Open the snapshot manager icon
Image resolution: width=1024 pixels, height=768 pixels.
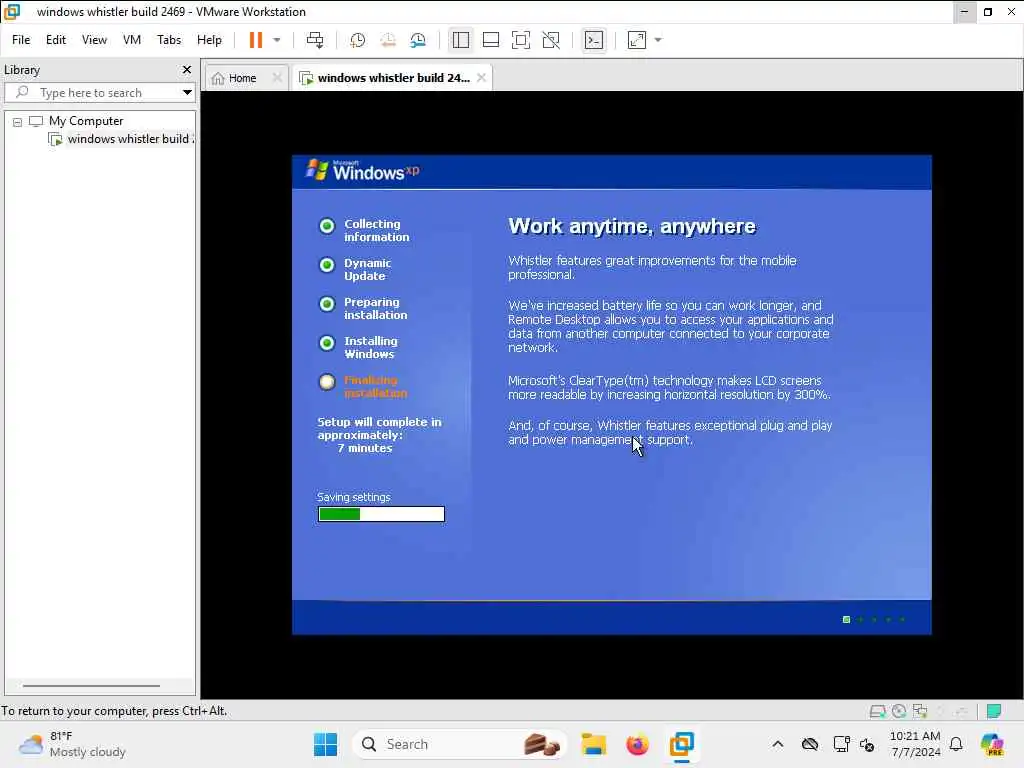(x=418, y=40)
